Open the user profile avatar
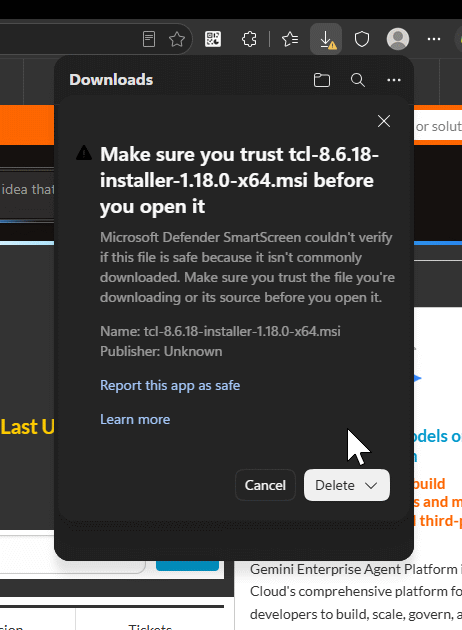Screen dimensions: 462x630 pos(398,39)
